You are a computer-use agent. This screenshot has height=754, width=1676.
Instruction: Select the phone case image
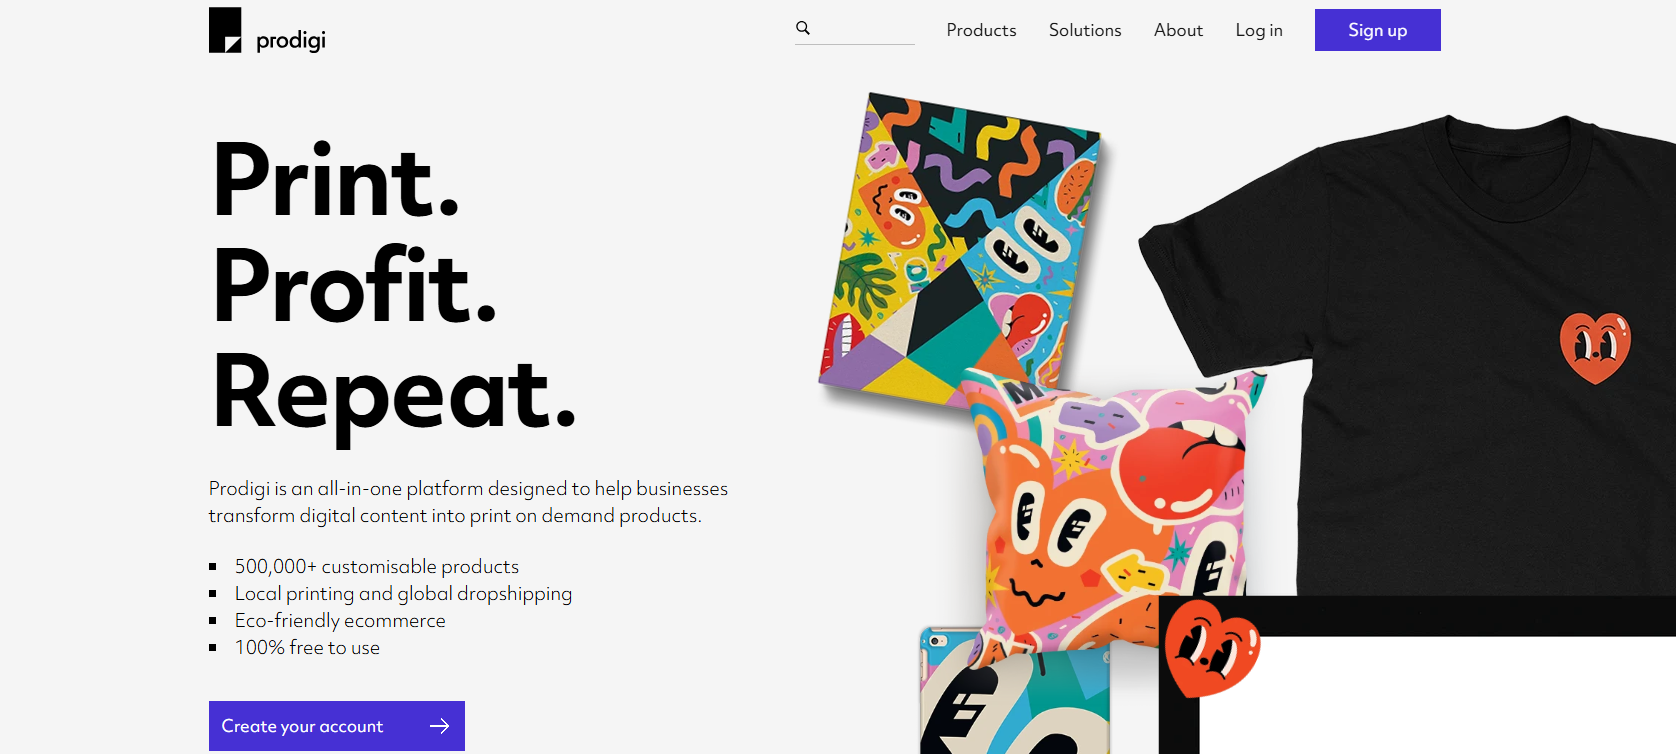(x=1014, y=692)
